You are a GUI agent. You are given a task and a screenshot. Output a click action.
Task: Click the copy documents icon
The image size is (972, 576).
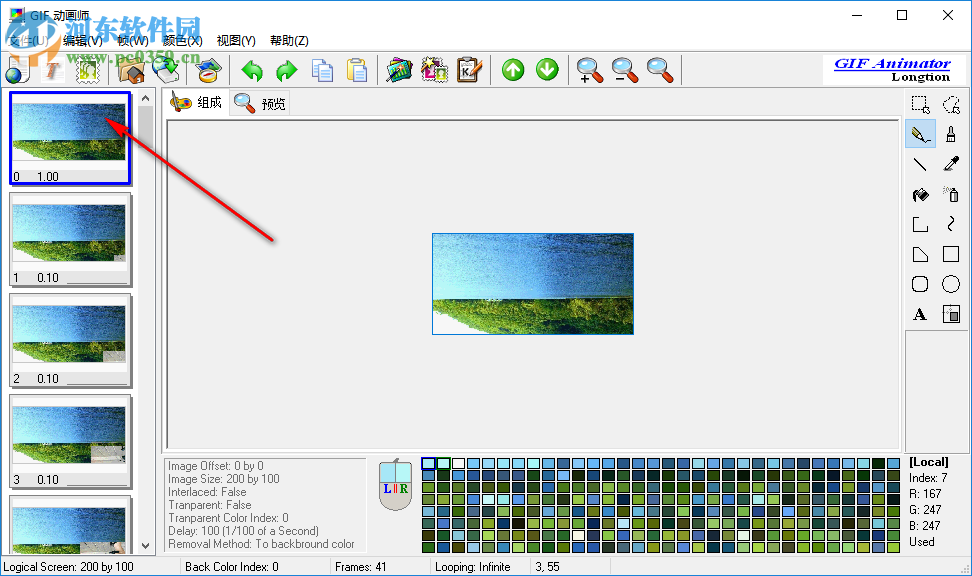[322, 70]
